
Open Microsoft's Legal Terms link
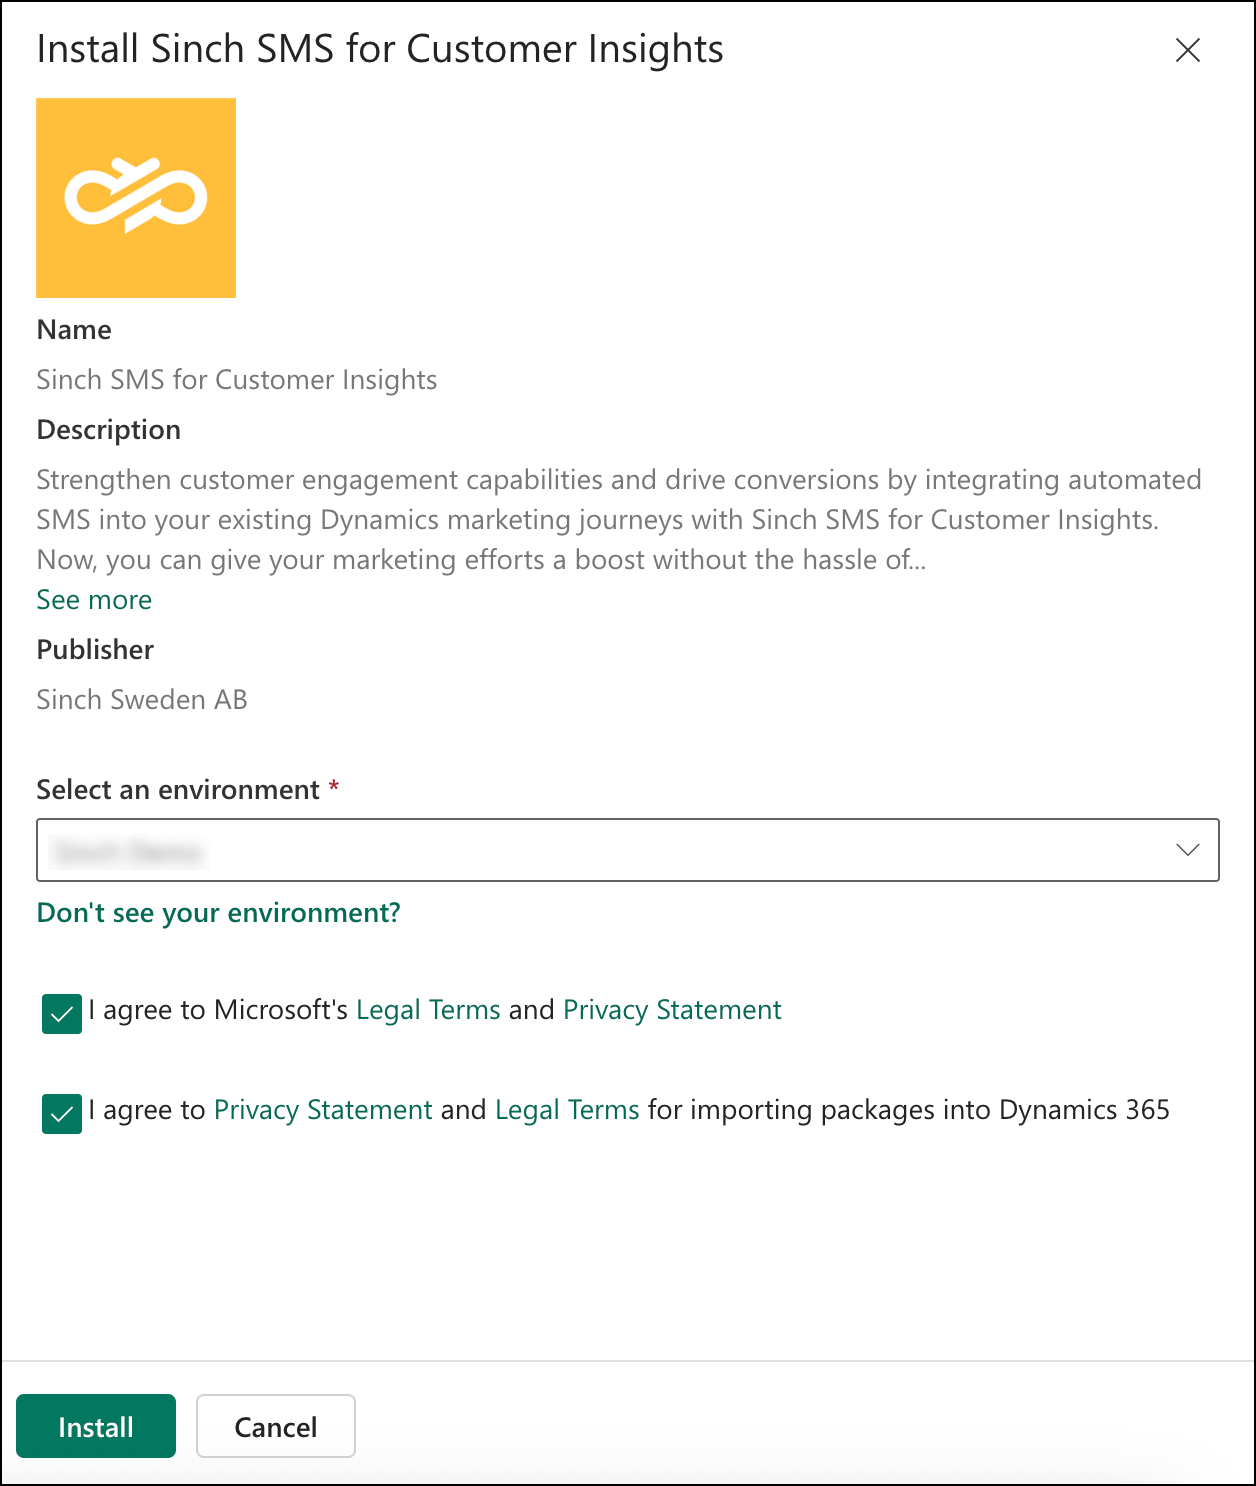point(427,1009)
